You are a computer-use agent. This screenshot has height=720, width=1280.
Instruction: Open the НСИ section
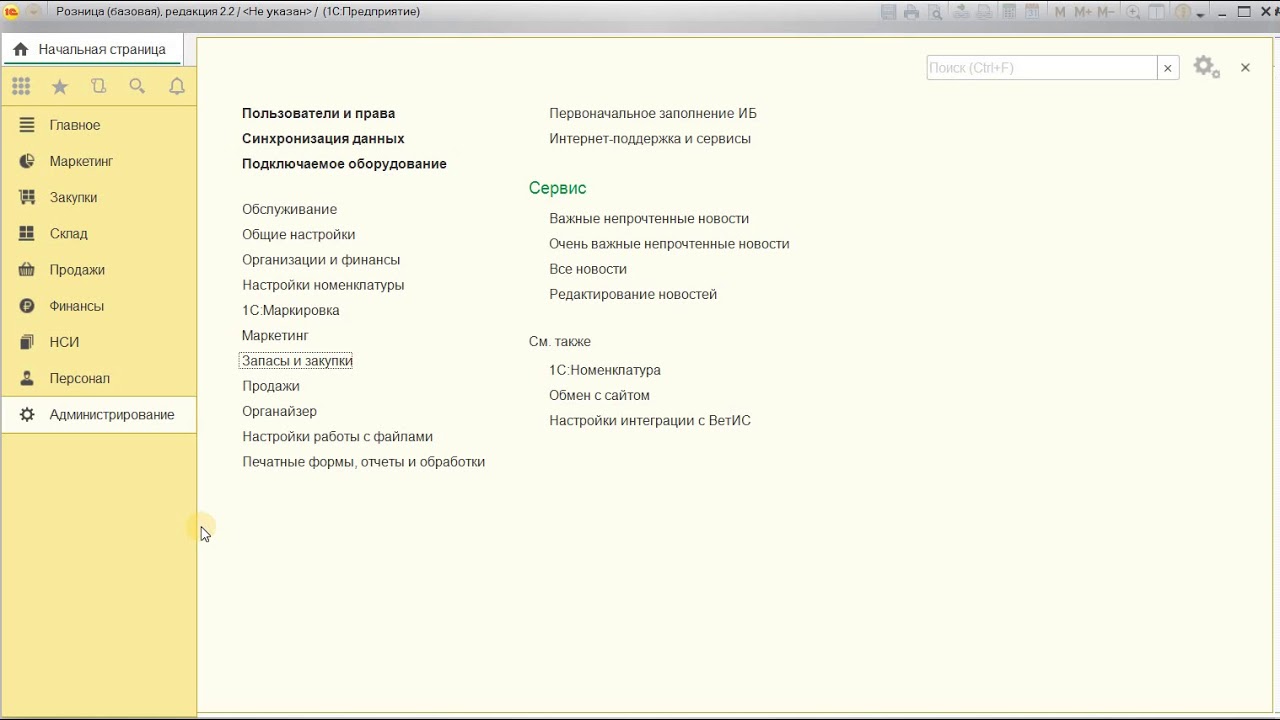point(99,342)
